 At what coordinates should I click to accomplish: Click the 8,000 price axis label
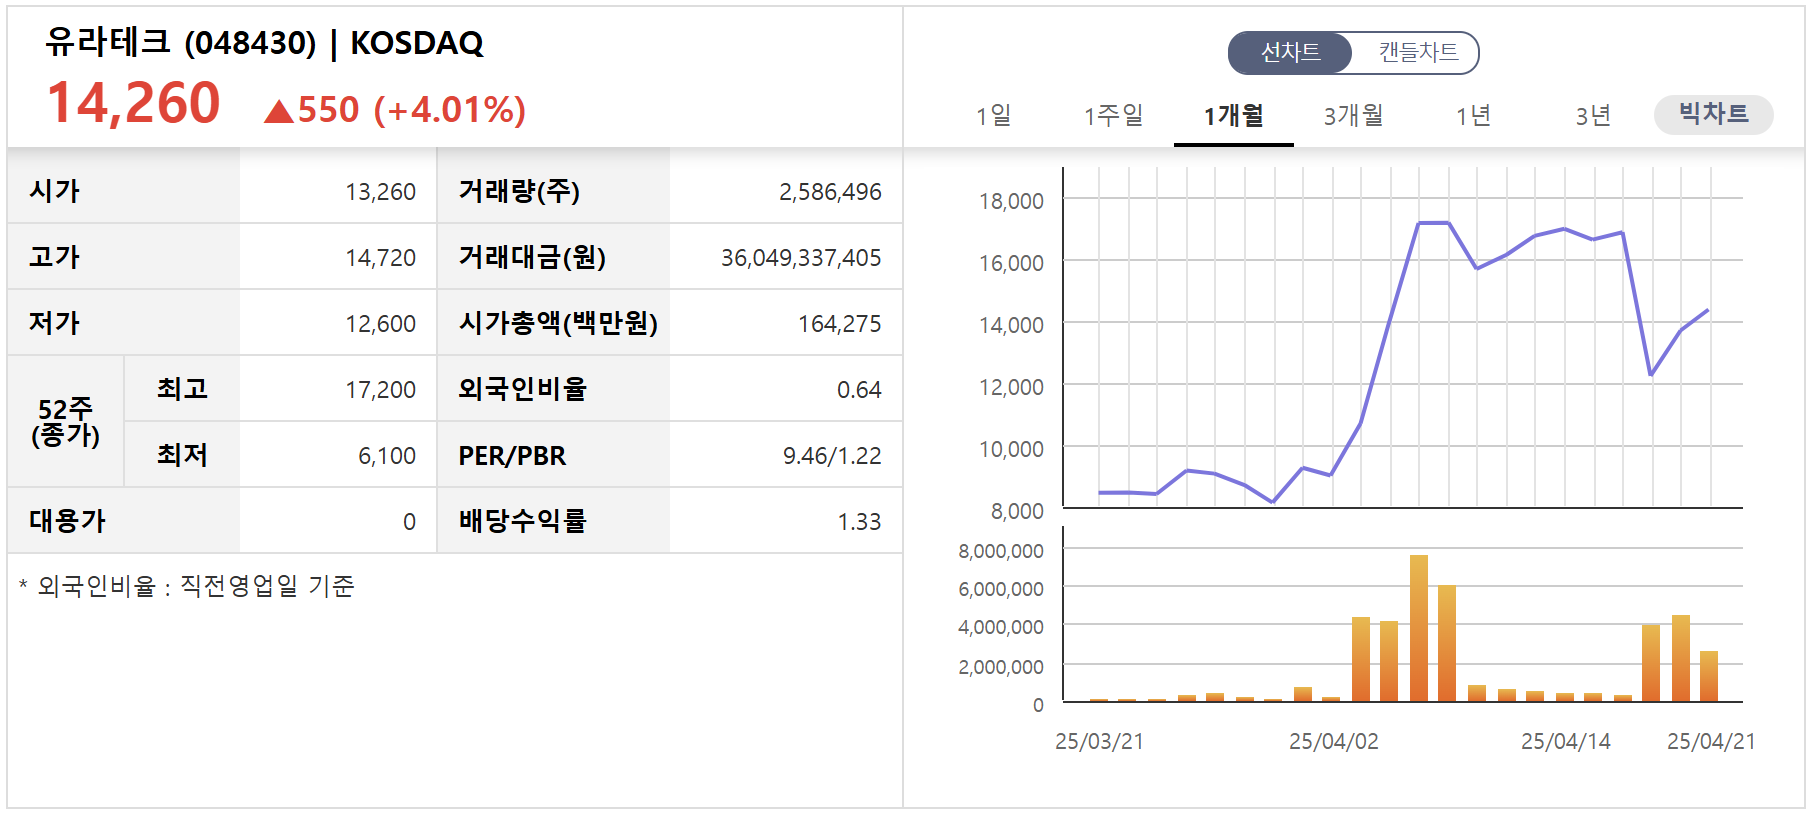click(1017, 512)
